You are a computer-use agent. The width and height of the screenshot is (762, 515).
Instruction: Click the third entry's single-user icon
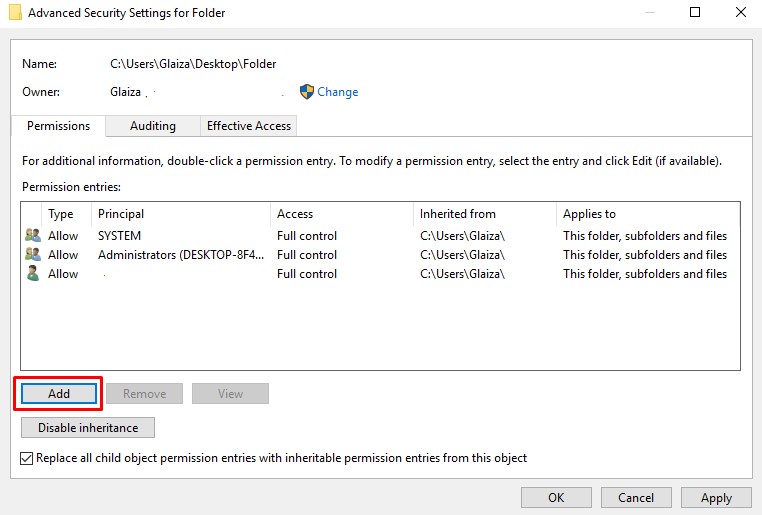tap(33, 274)
